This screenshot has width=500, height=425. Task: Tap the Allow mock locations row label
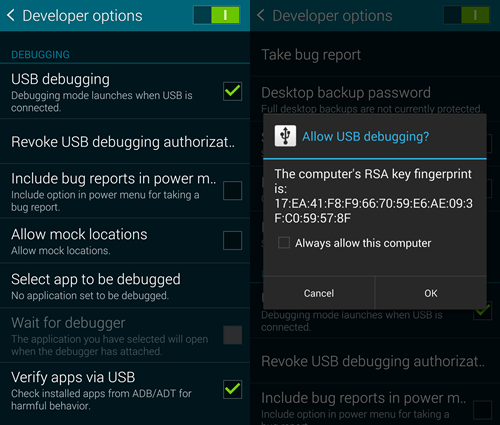pyautogui.click(x=79, y=234)
